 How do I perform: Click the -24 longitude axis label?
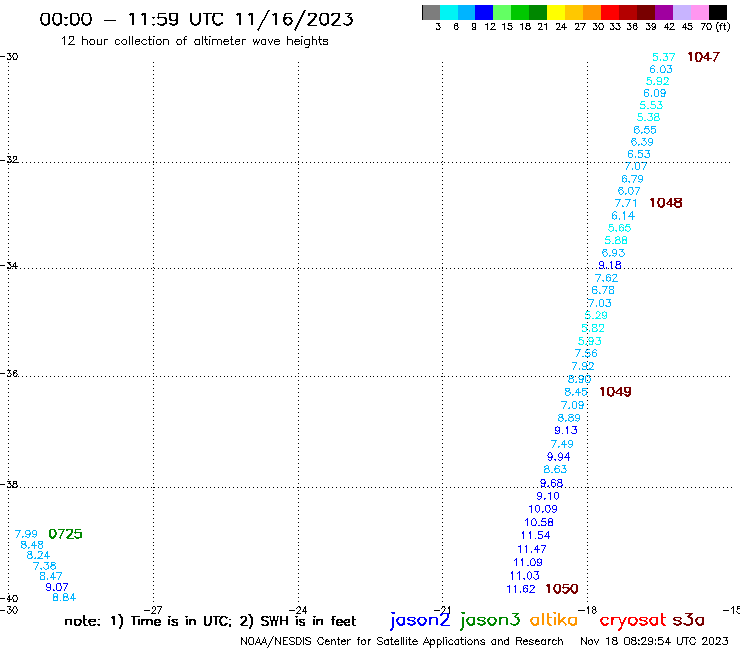tap(298, 610)
